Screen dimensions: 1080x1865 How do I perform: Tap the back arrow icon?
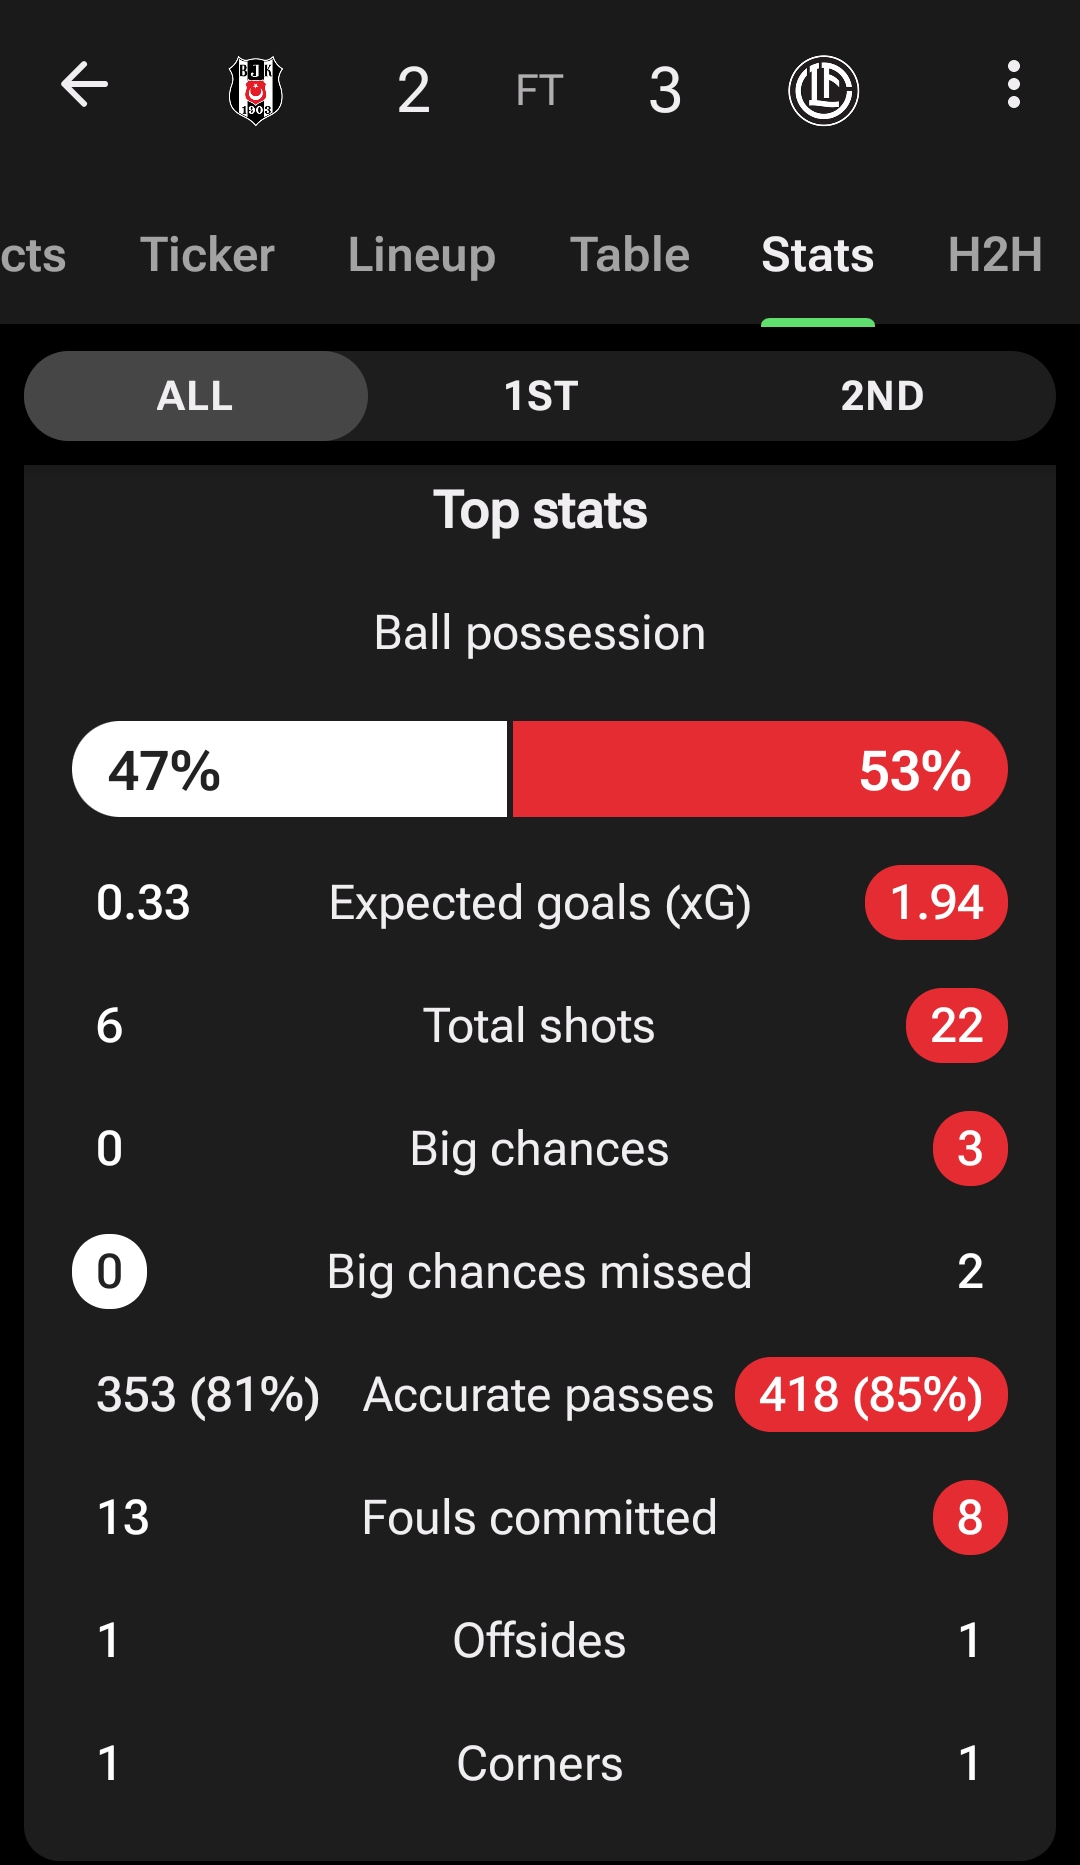point(84,84)
